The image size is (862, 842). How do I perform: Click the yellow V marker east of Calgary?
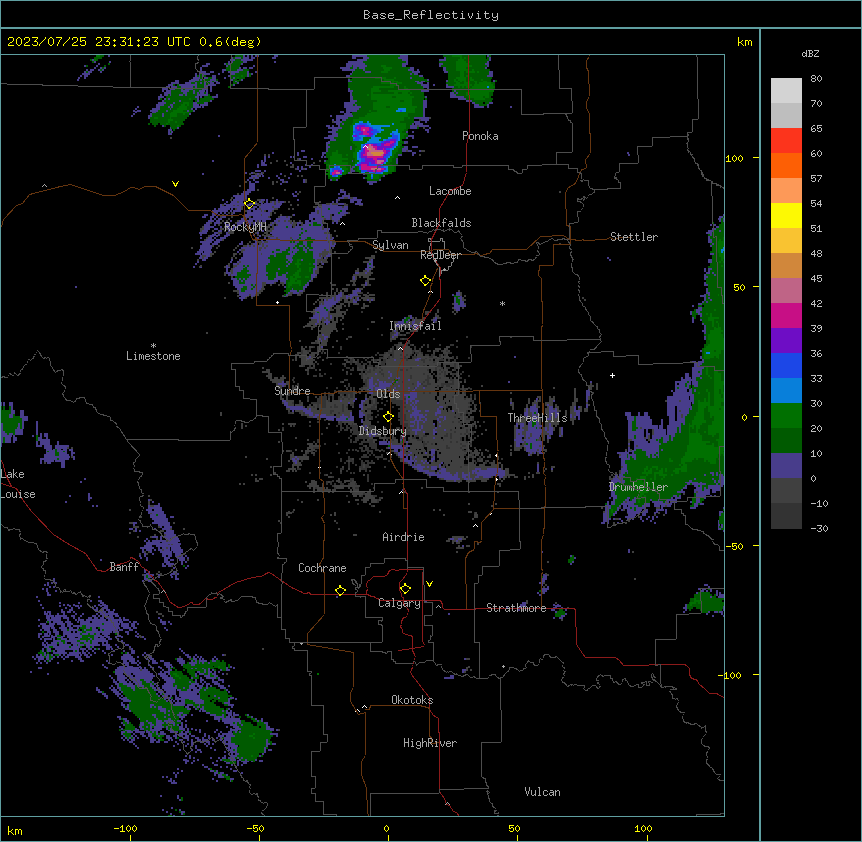coord(429,584)
